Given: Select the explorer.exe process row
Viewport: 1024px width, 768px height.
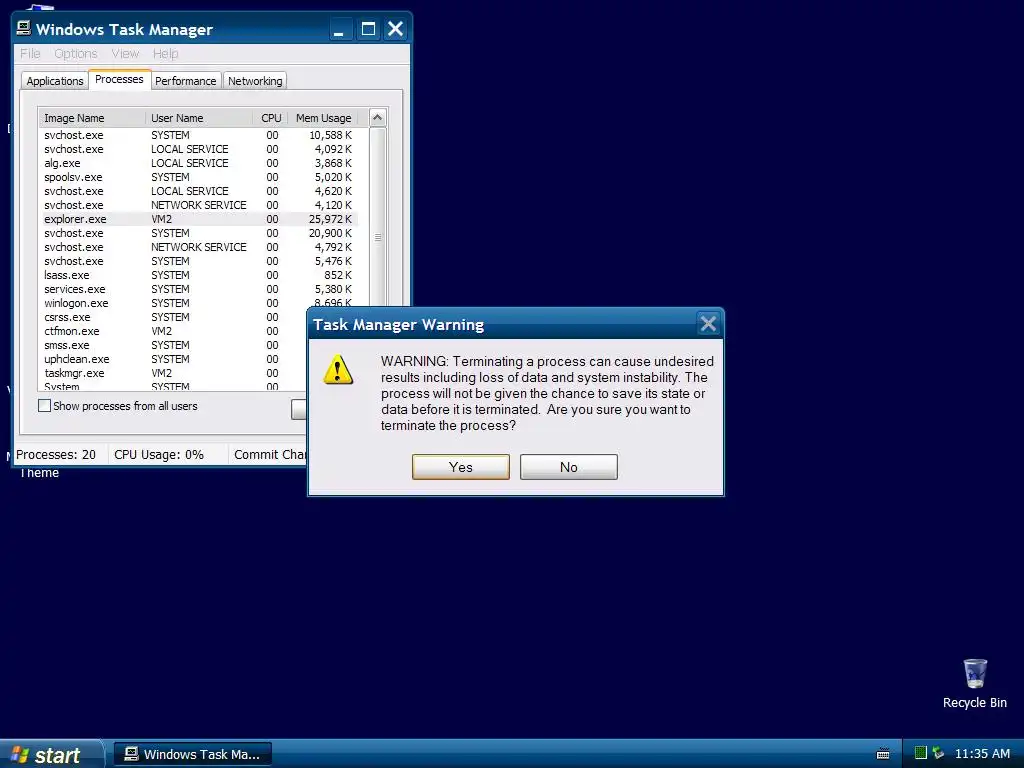Looking at the screenshot, I should click(x=200, y=219).
